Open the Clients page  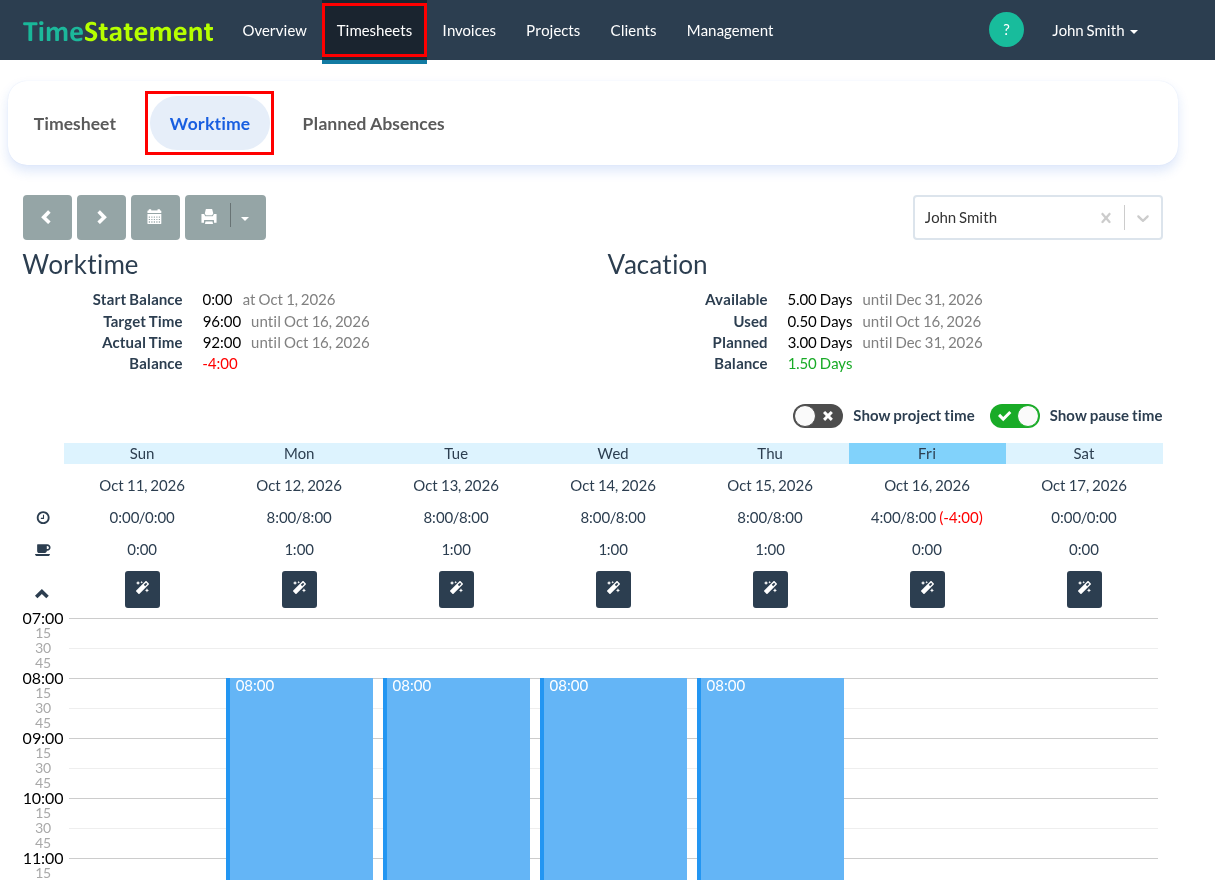point(633,31)
